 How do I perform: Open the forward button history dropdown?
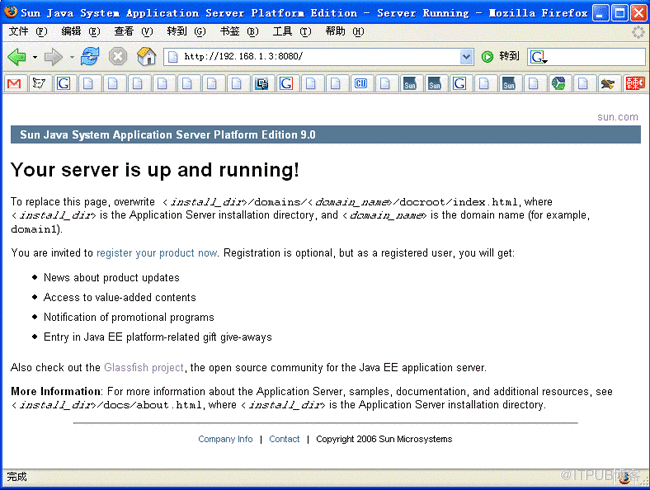(x=72, y=57)
